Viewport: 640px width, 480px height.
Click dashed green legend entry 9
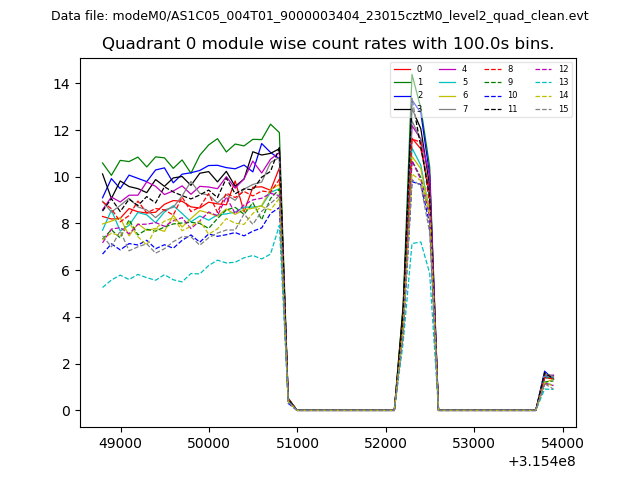492,82
